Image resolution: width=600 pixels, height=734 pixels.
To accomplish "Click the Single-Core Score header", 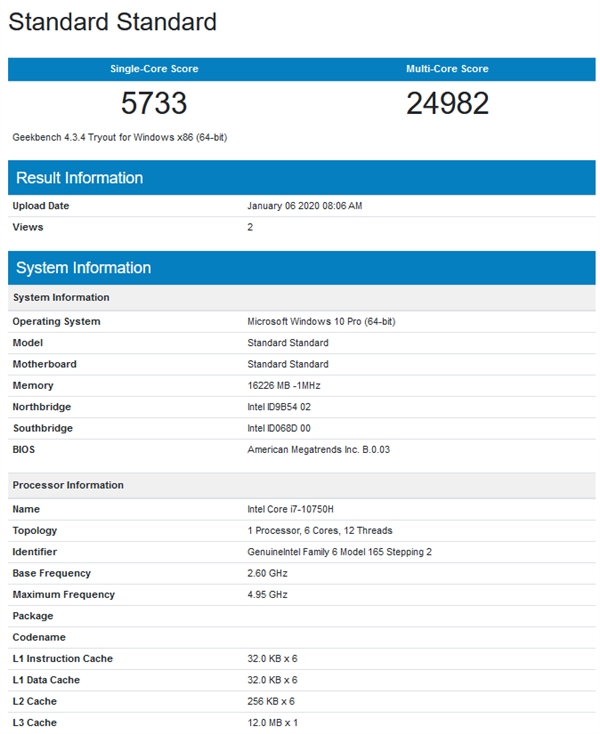I will pos(154,69).
